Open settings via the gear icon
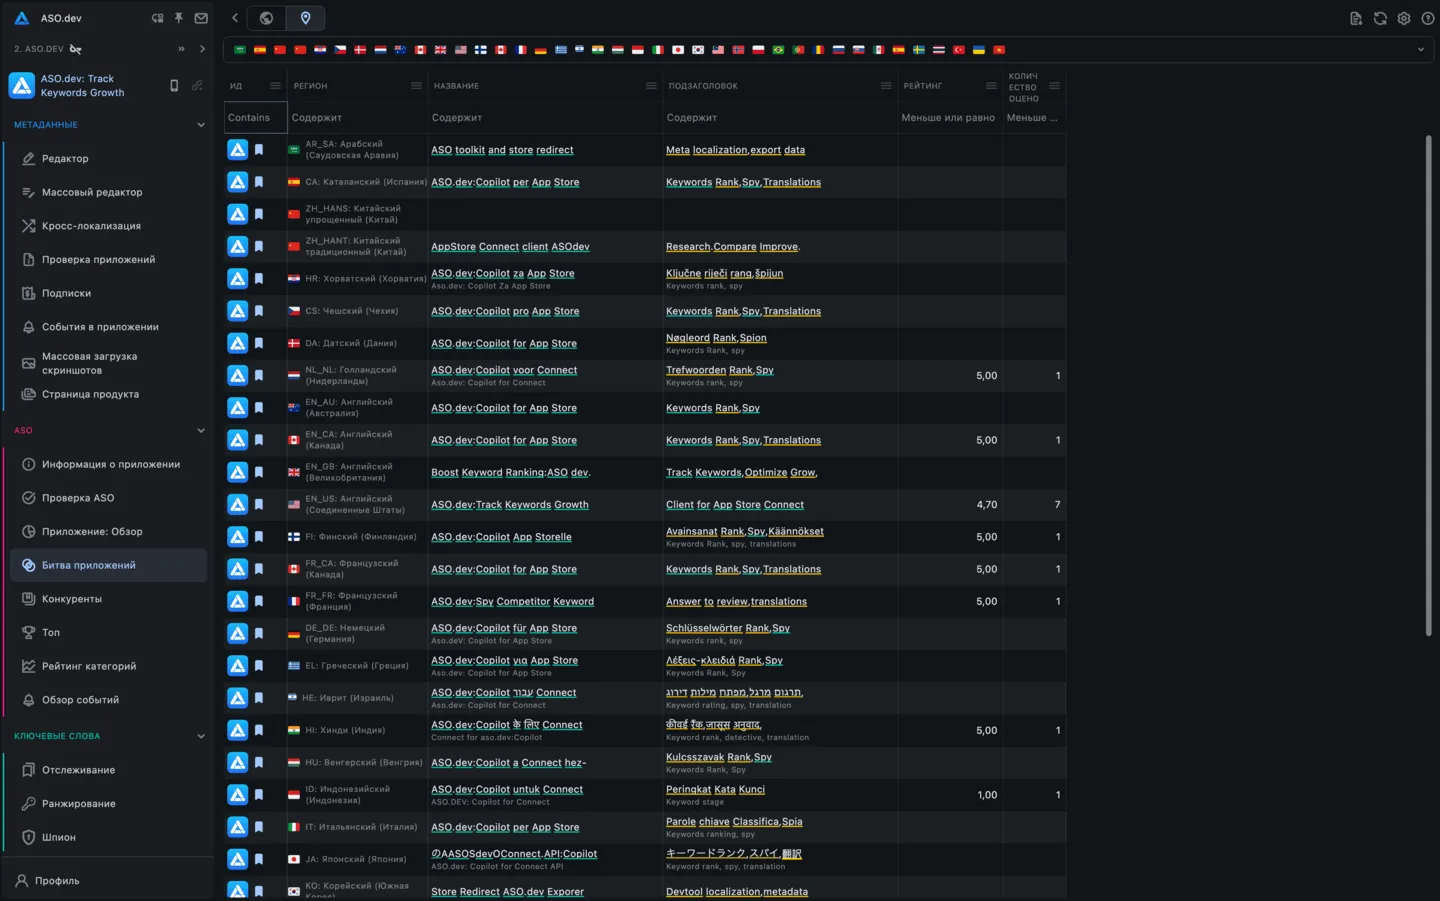The width and height of the screenshot is (1440, 901). pos(1404,18)
